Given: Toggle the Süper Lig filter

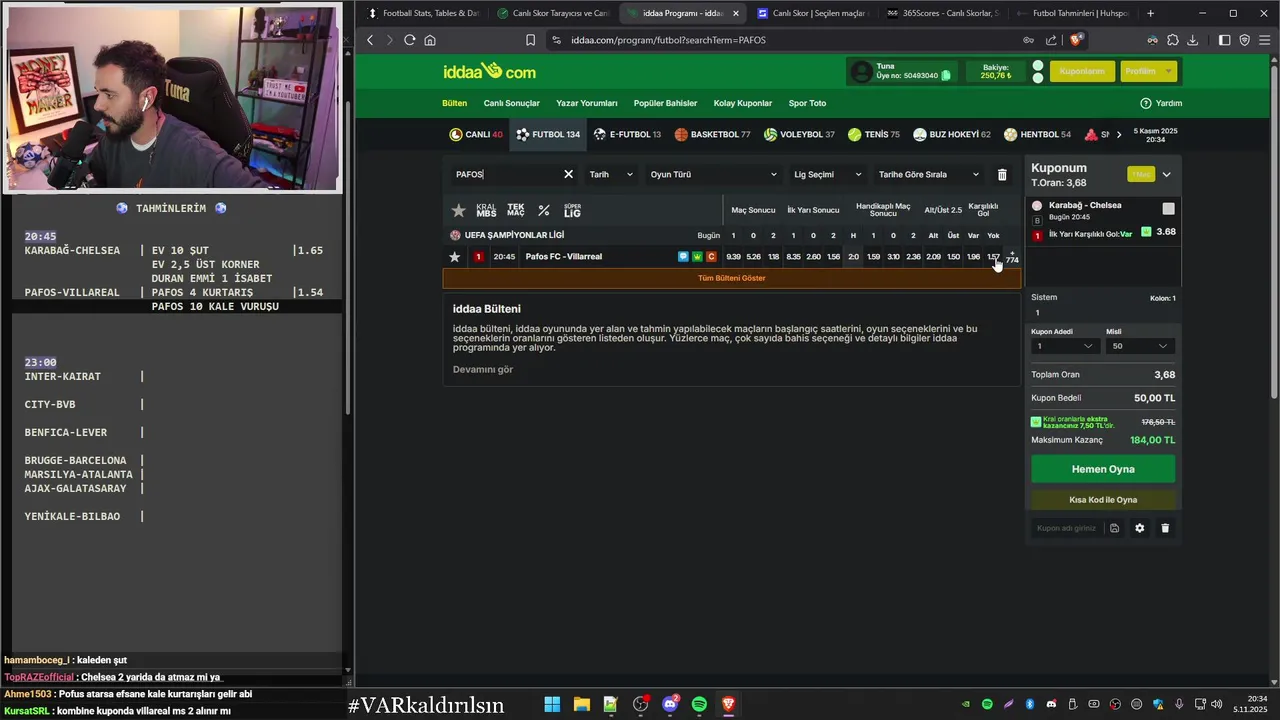Looking at the screenshot, I should [x=572, y=210].
